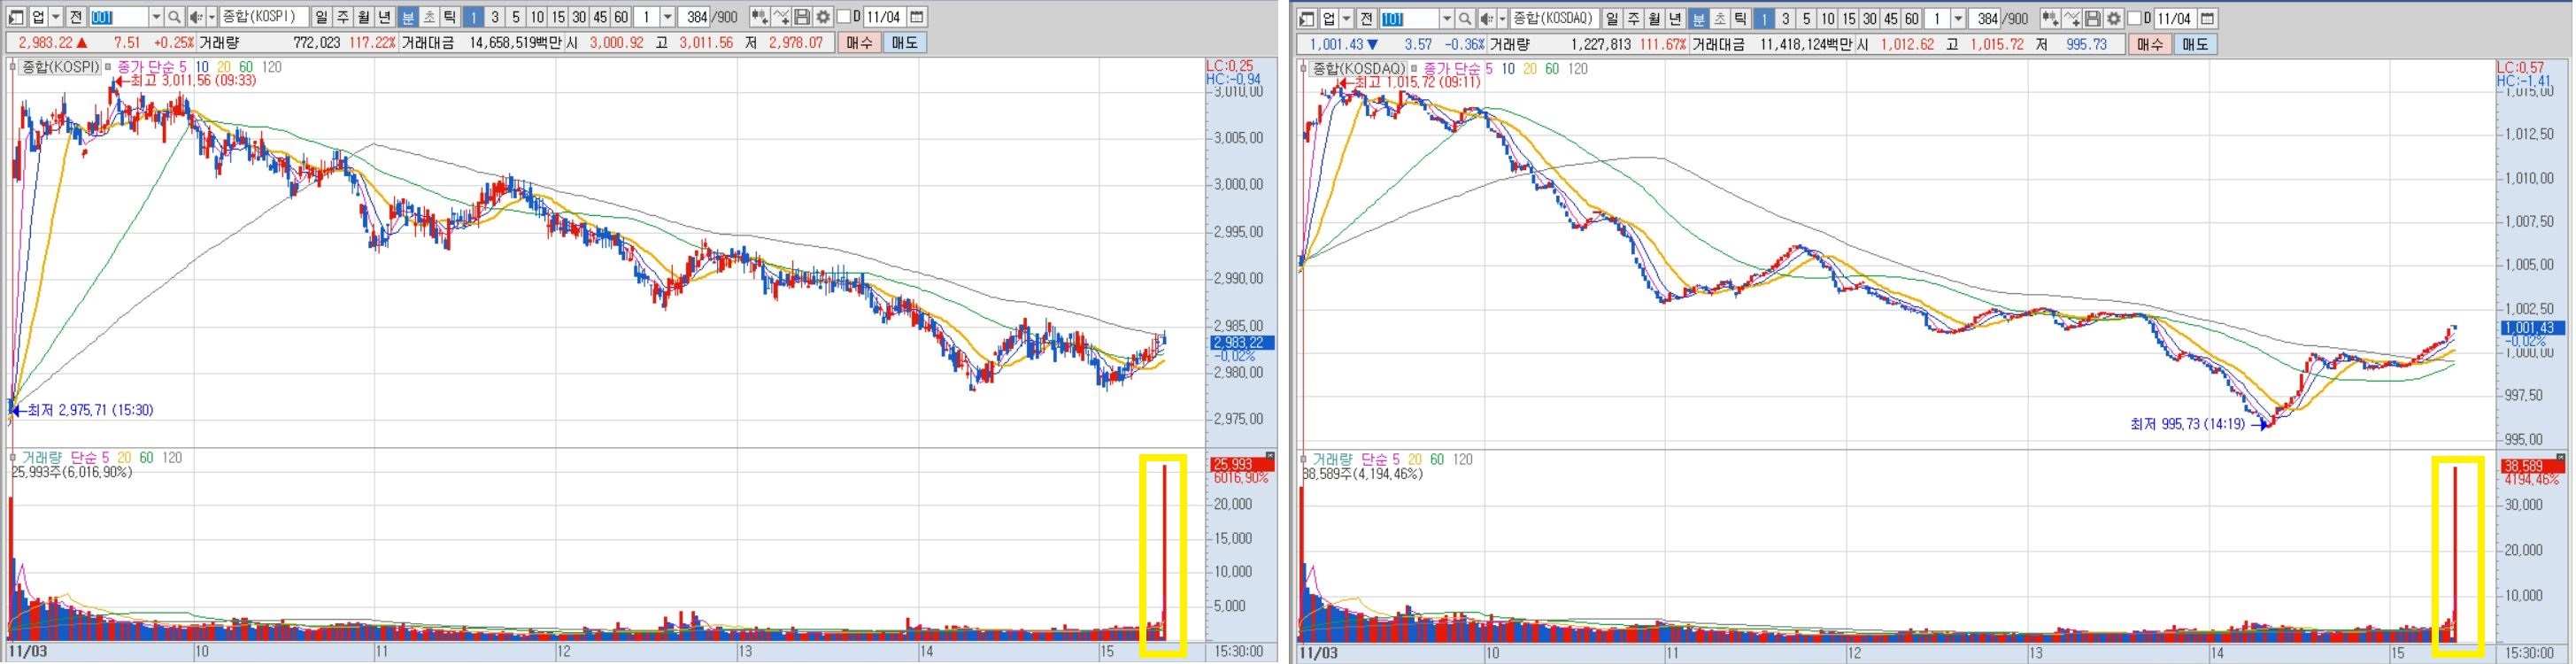Click the add-line-indicator icon in KOSPI toolbar
This screenshot has width=2576, height=664.
pos(781,17)
